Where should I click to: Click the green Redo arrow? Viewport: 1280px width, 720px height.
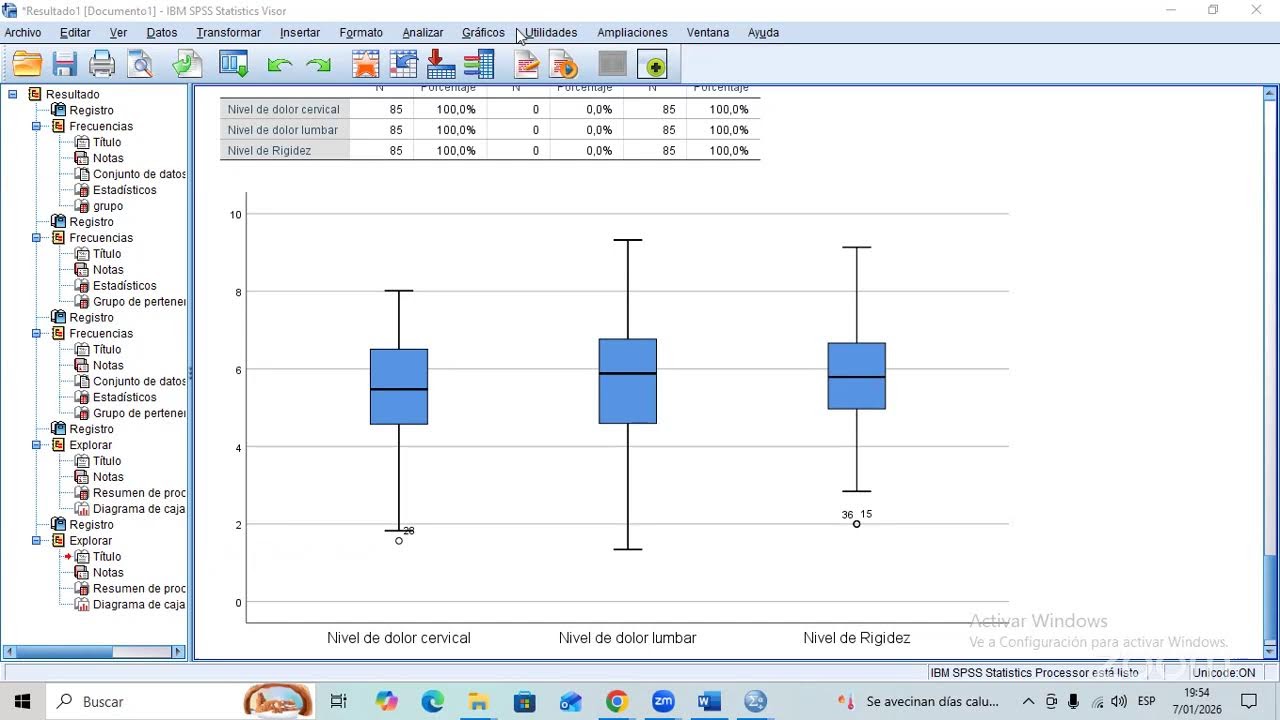(318, 65)
